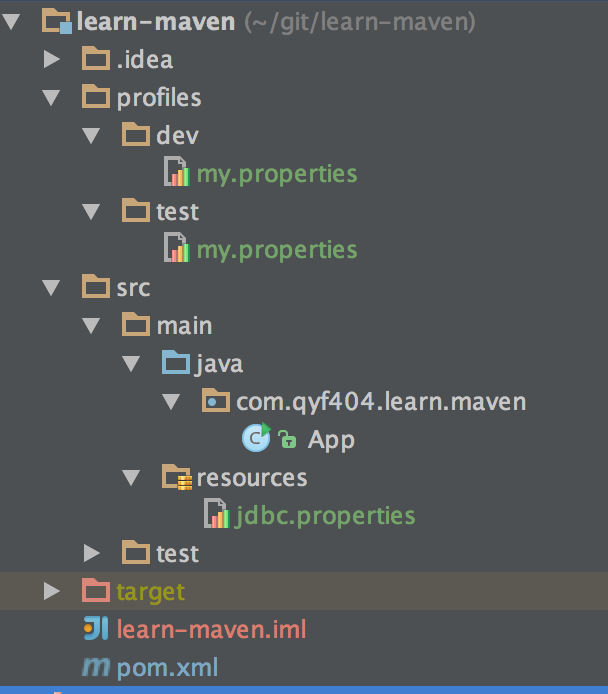Select the learn-maven.iml file name
The height and width of the screenshot is (694, 608).
tap(211, 629)
